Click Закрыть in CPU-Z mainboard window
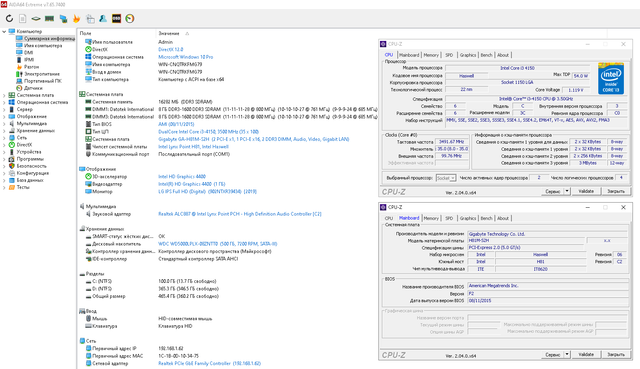The height and width of the screenshot is (369, 640). (616, 354)
